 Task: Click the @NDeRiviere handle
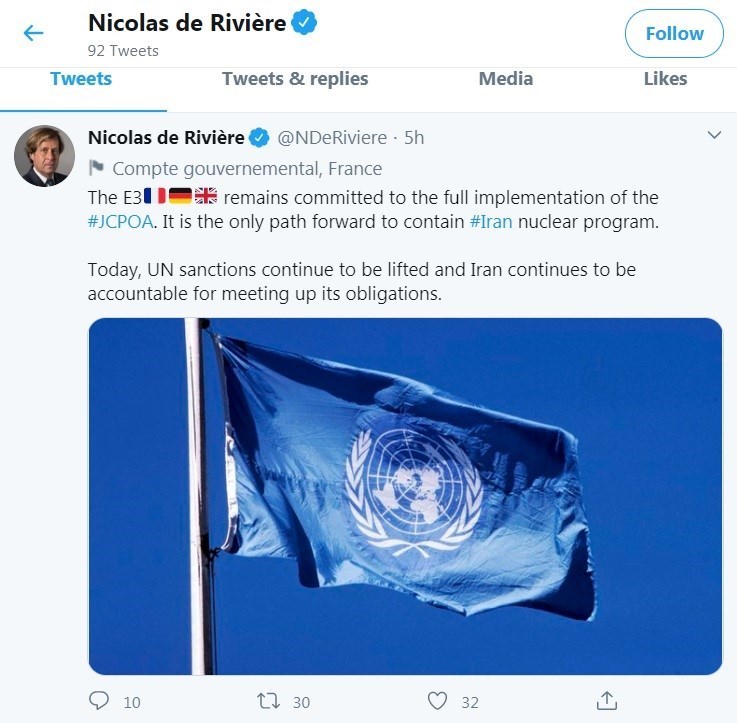click(332, 138)
